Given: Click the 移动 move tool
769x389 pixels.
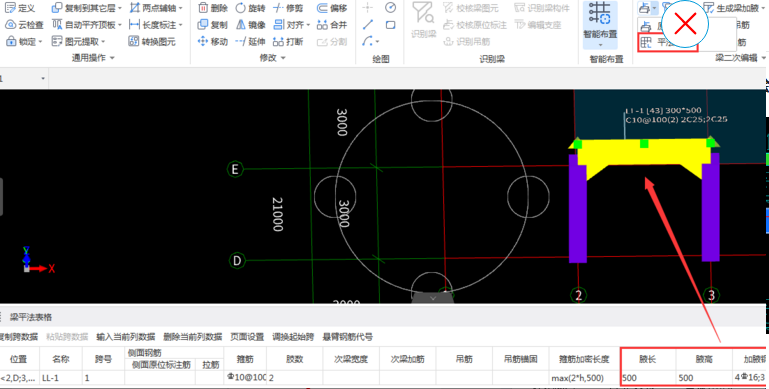Looking at the screenshot, I should pos(213,42).
